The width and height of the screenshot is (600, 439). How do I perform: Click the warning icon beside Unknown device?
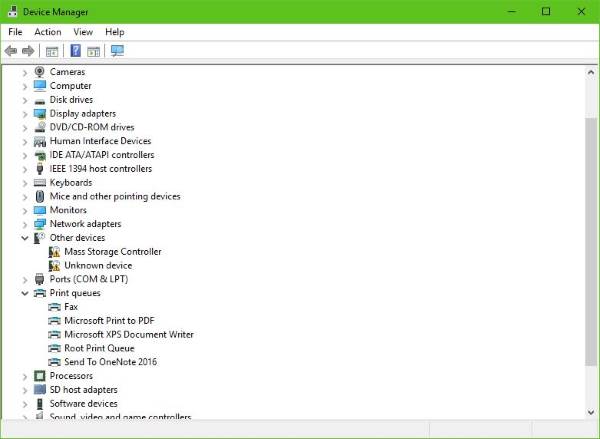(x=54, y=265)
